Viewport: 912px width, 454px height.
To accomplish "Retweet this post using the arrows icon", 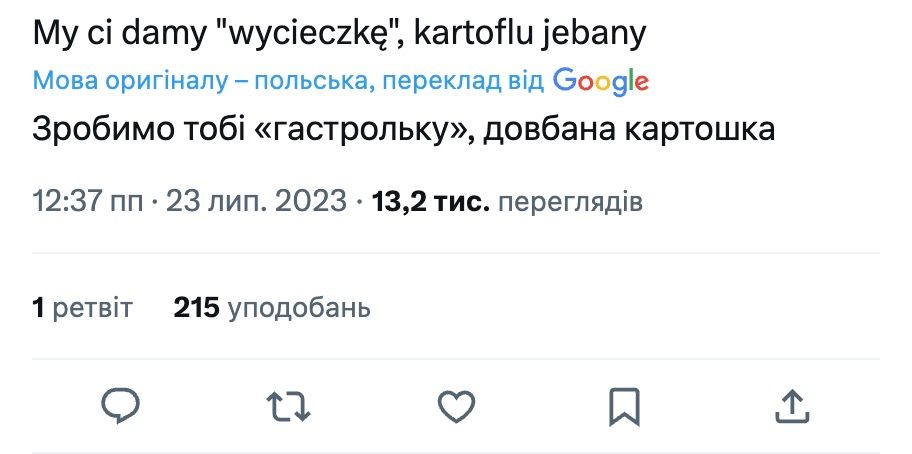I will 289,406.
